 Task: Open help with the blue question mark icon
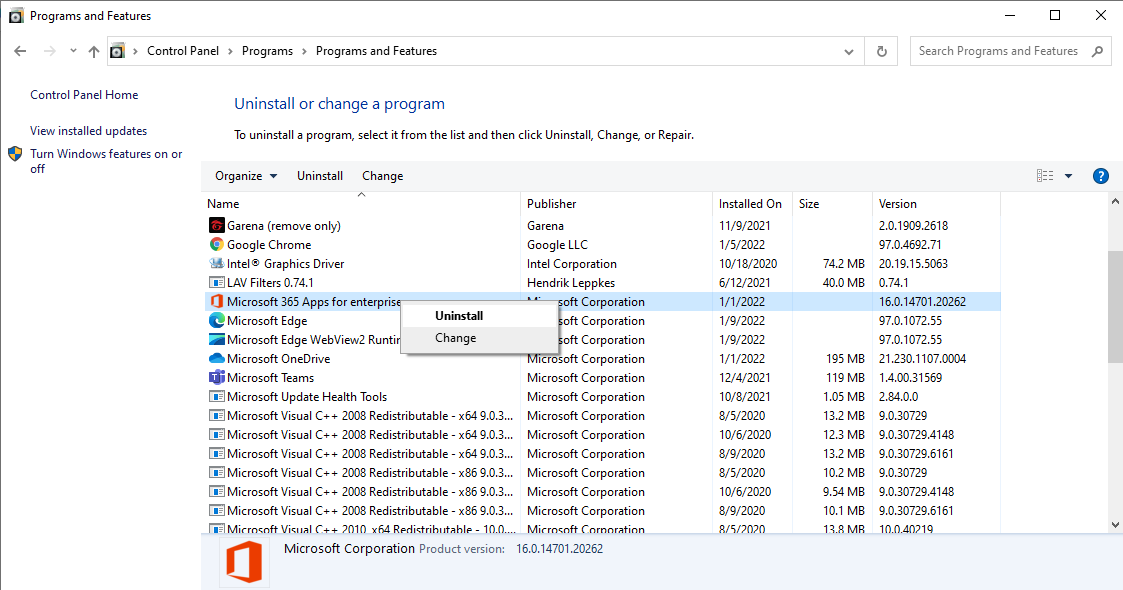coord(1100,176)
